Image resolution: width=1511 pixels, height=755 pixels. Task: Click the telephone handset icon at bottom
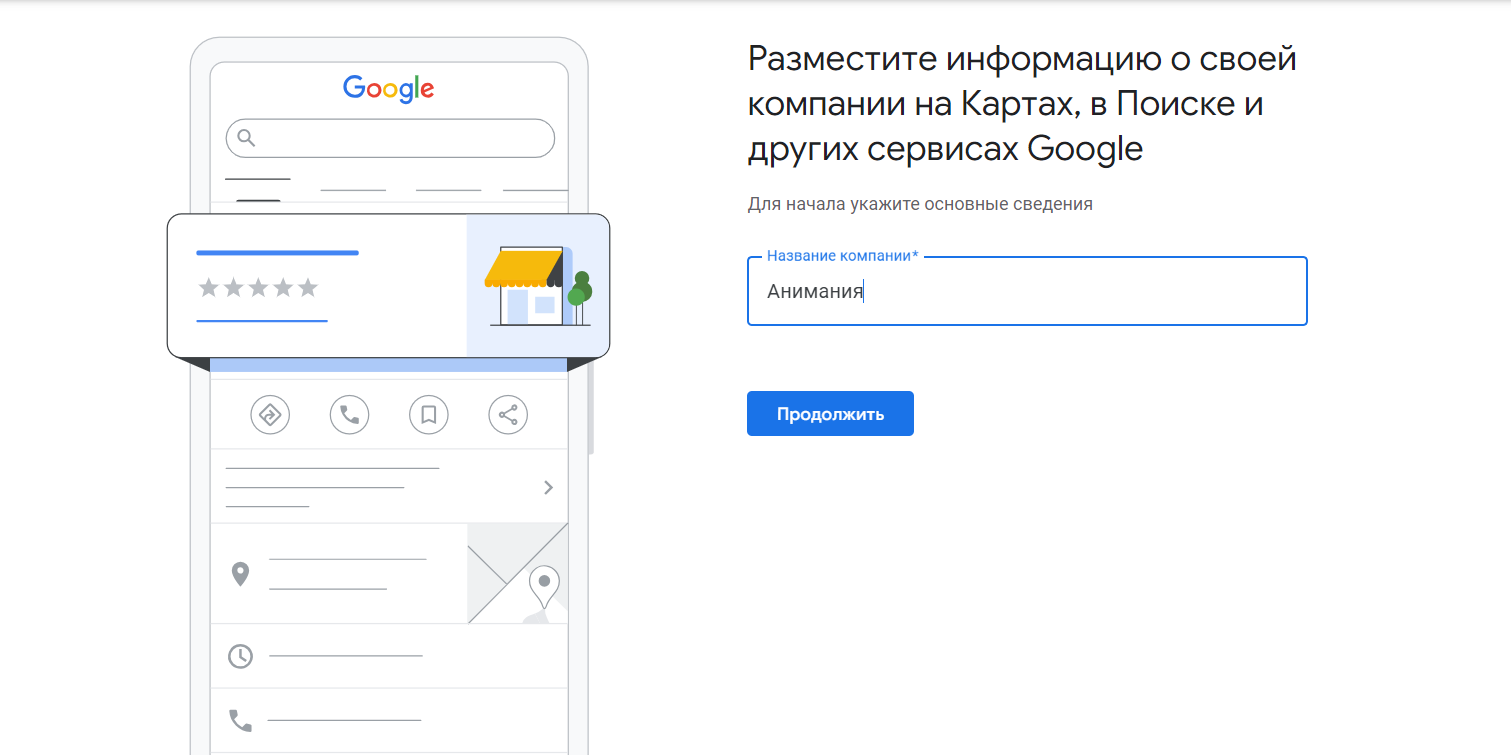(240, 720)
